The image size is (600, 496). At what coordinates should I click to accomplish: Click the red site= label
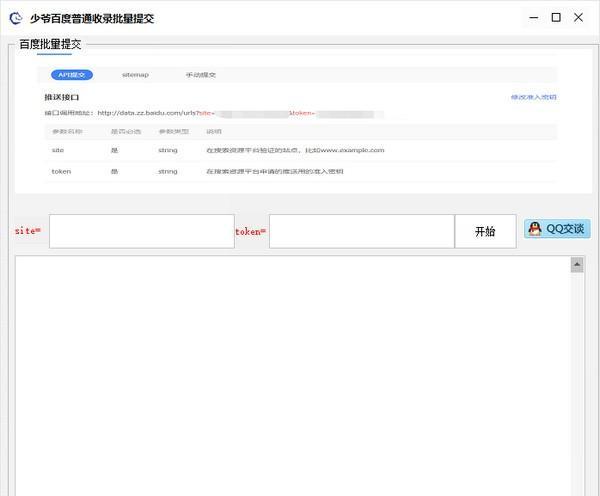coord(28,231)
